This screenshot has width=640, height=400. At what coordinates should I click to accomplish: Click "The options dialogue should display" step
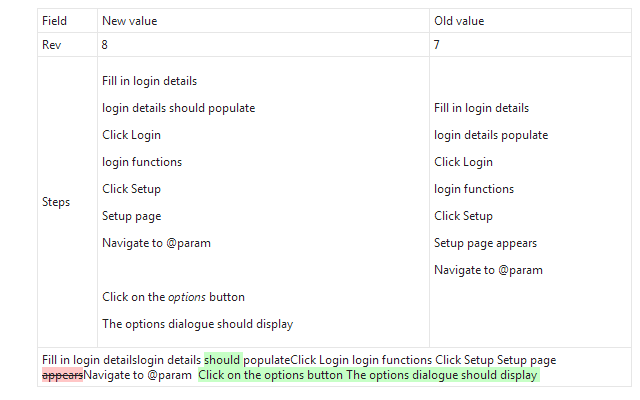click(x=197, y=324)
